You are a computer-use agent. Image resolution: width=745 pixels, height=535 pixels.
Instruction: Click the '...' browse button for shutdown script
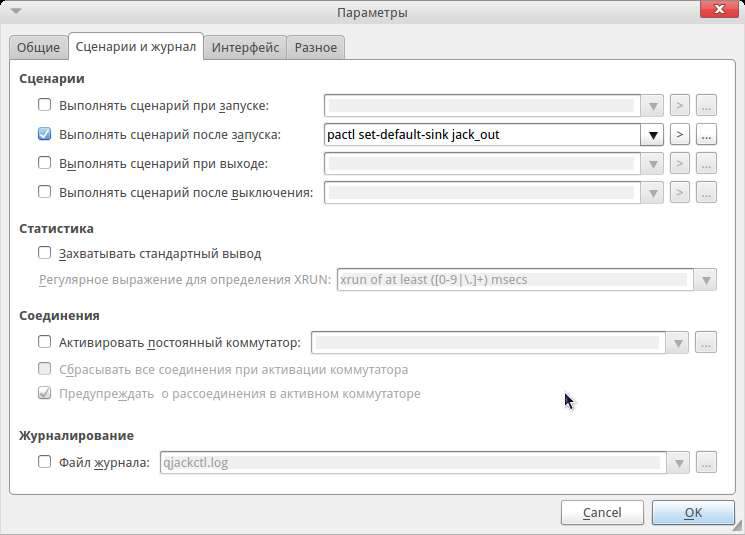[707, 192]
